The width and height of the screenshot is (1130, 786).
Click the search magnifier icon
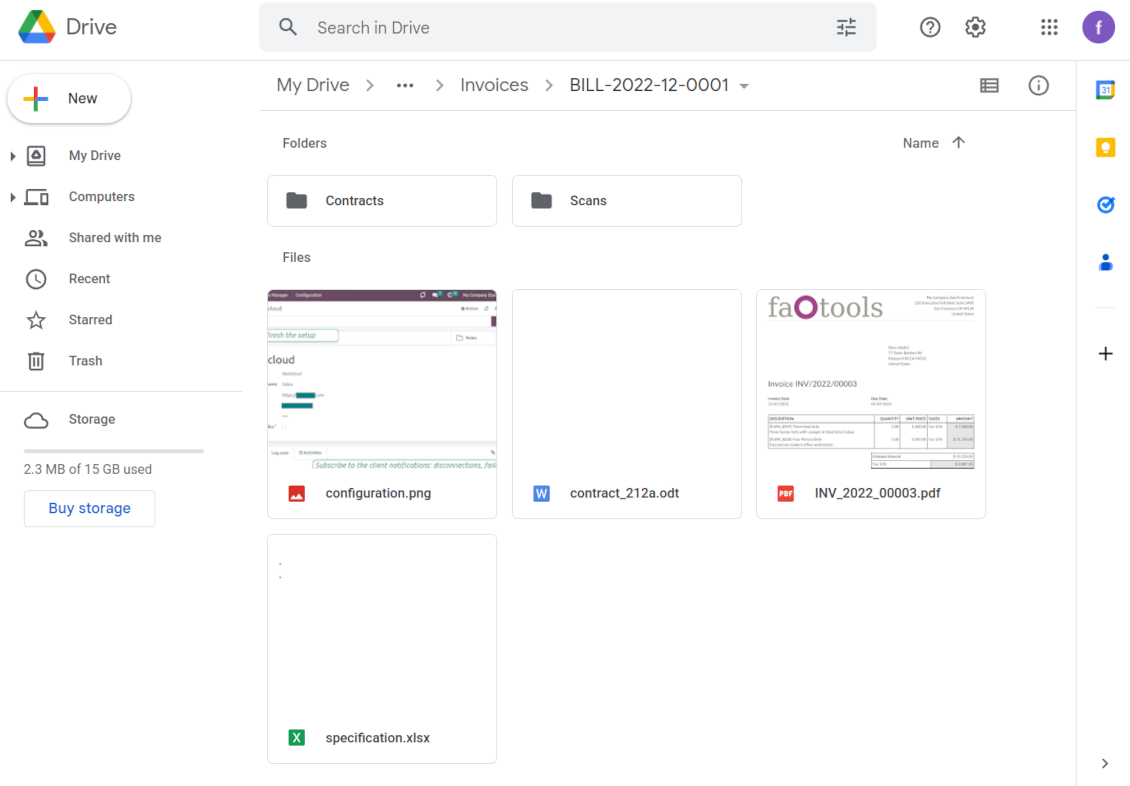pos(288,27)
